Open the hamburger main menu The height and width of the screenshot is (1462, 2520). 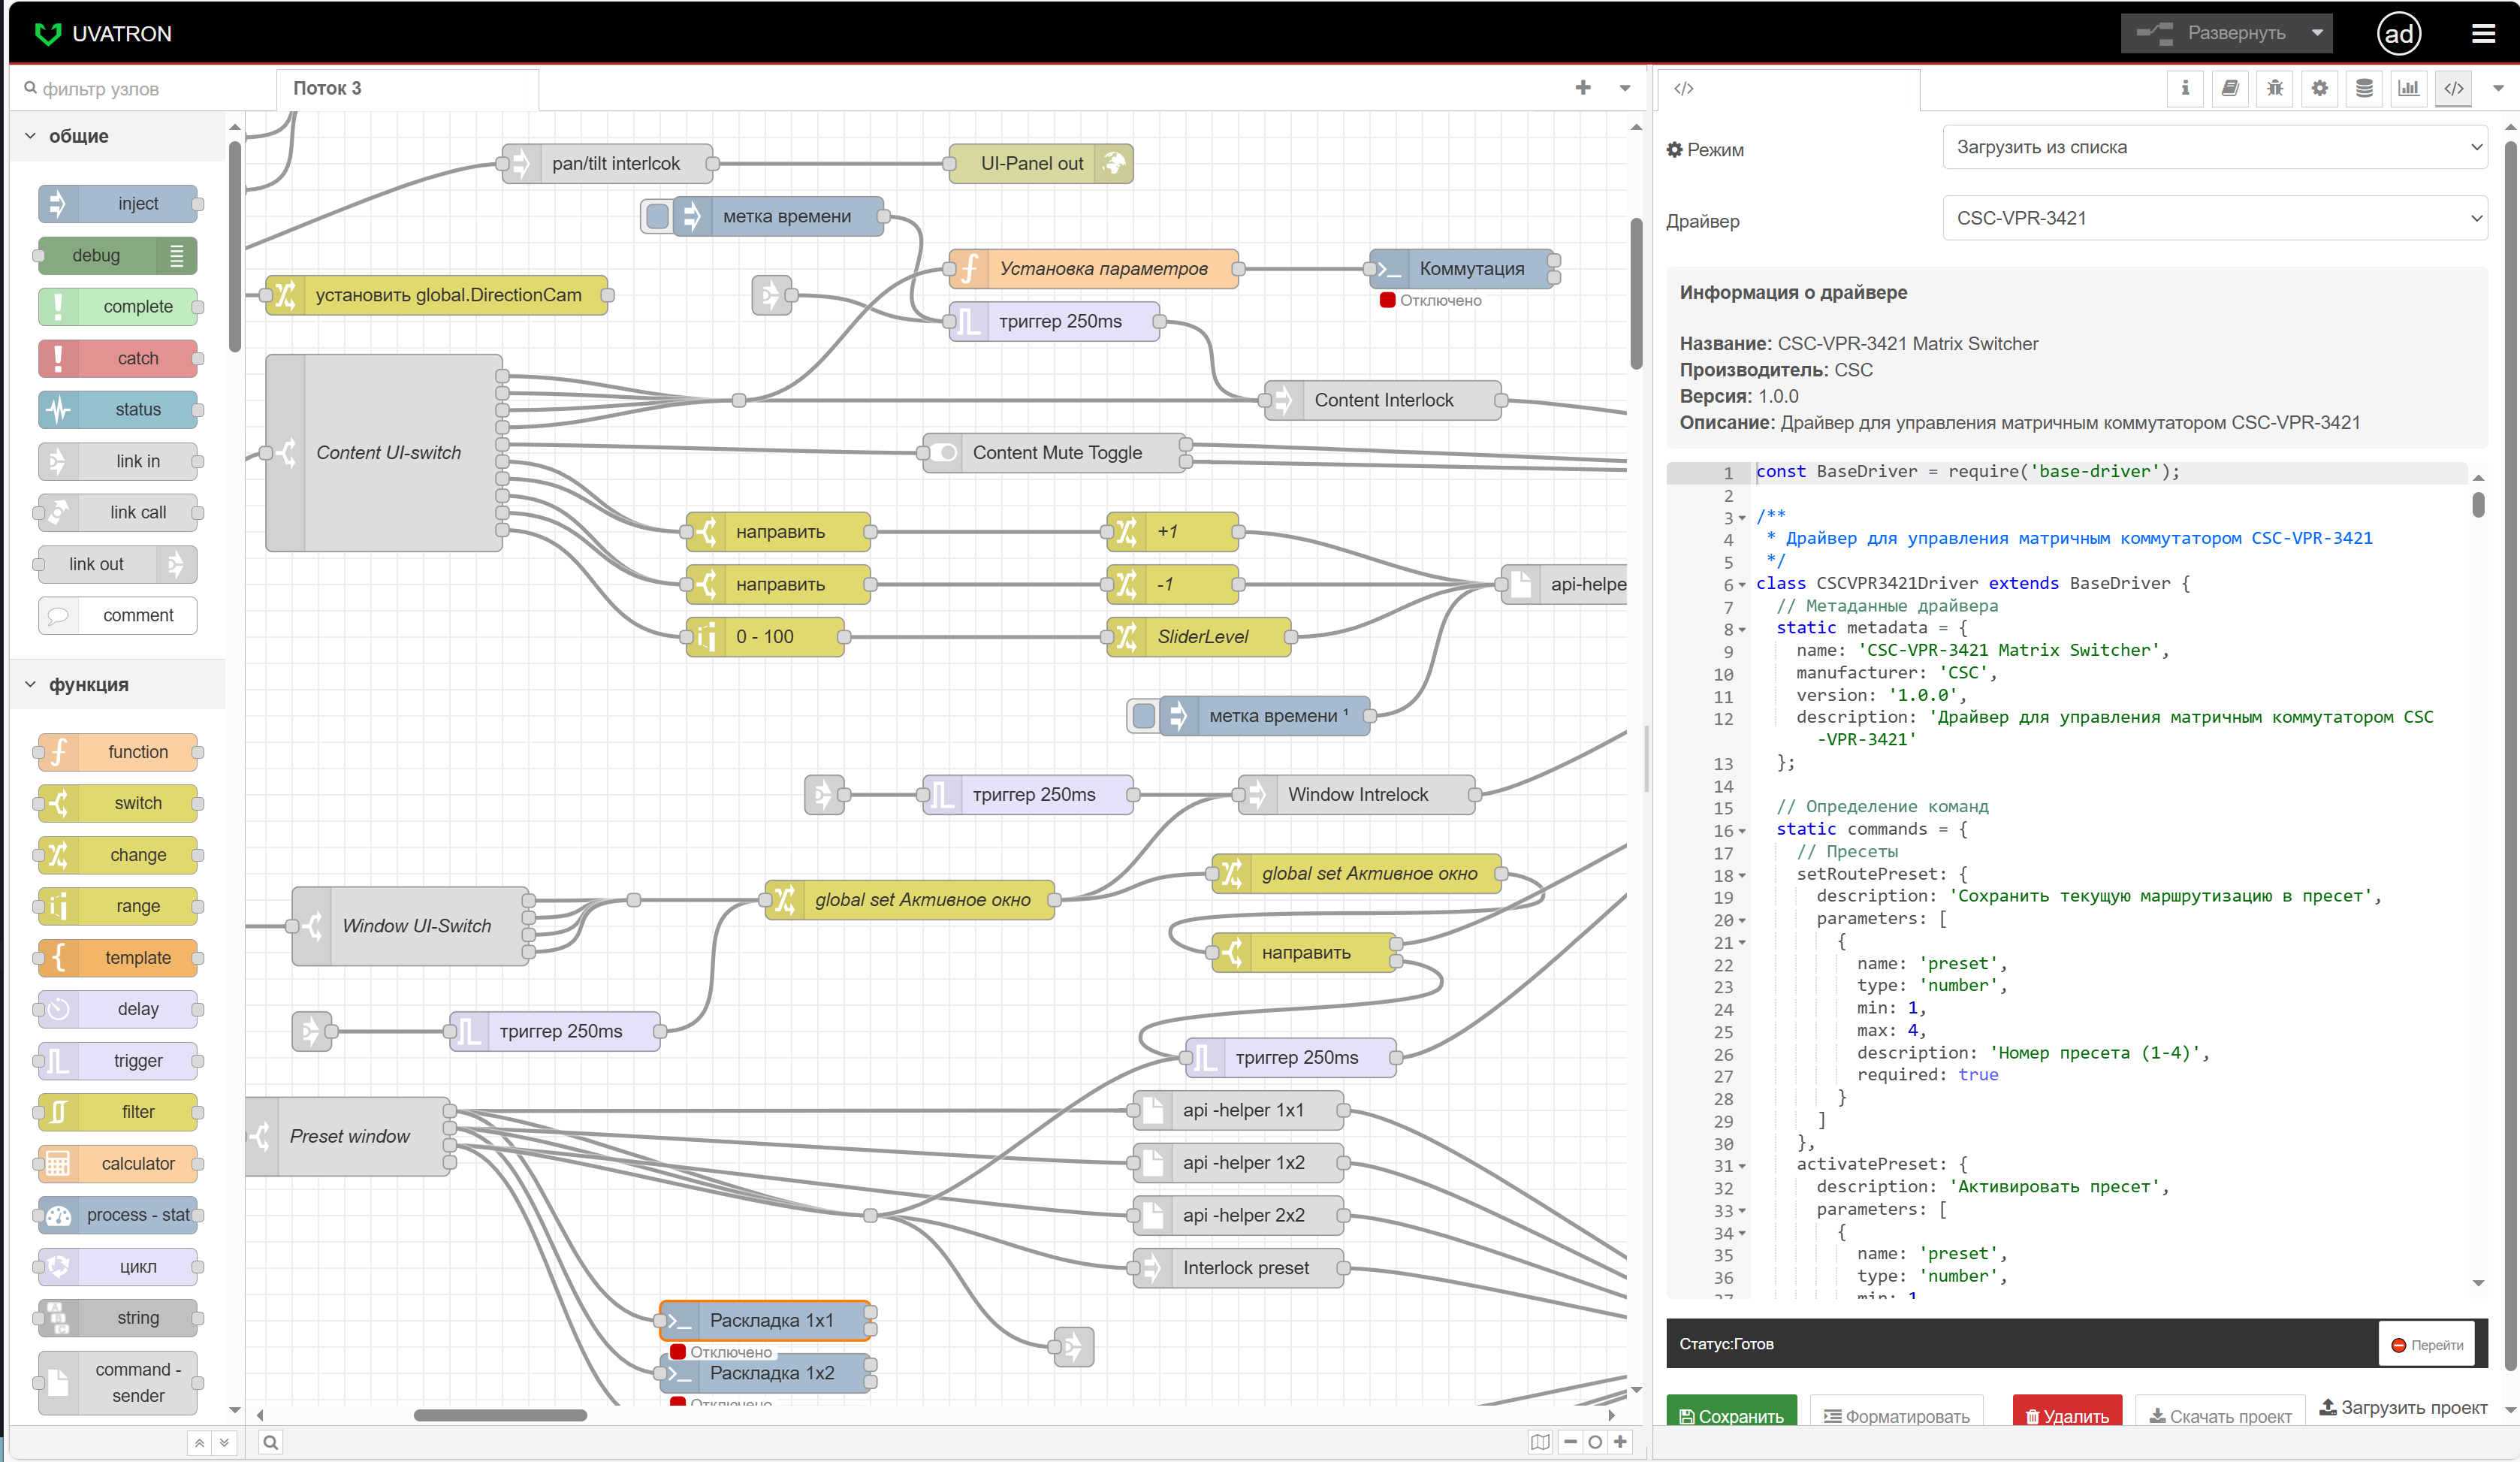[x=2483, y=34]
